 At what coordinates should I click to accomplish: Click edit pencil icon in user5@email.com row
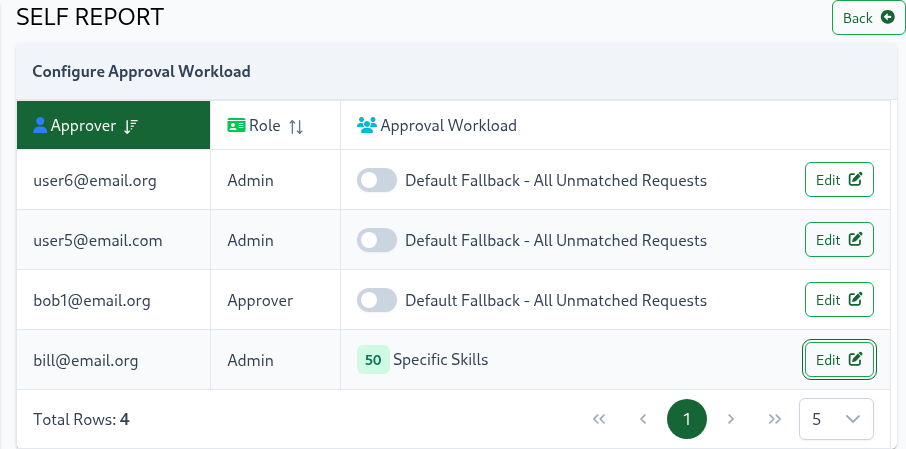[856, 239]
